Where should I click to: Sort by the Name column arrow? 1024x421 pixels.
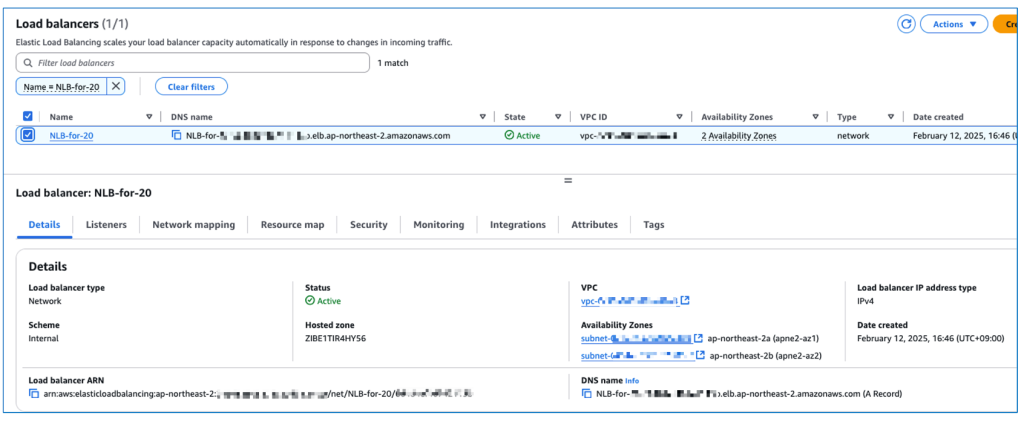pos(149,117)
